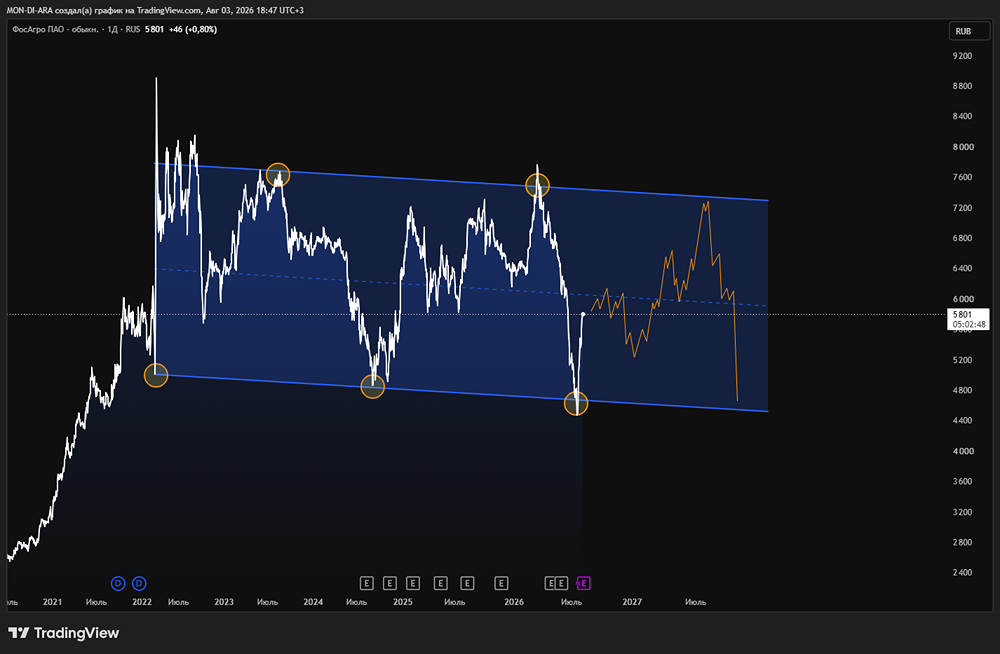Open the purple upcoming earnings E marker
This screenshot has width=1000, height=654.
pos(583,583)
